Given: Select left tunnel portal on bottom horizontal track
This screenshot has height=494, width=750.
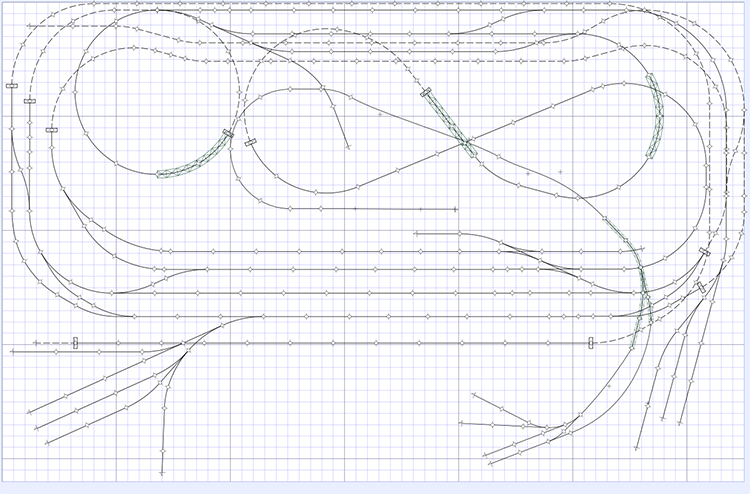Looking at the screenshot, I should (x=75, y=343).
